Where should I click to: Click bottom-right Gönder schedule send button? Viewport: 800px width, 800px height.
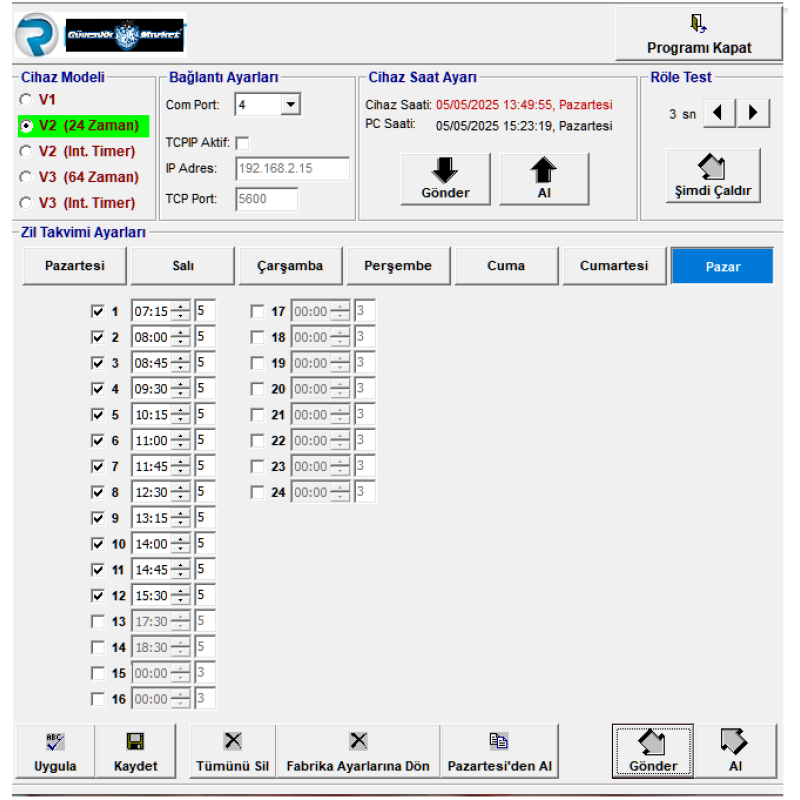point(652,752)
